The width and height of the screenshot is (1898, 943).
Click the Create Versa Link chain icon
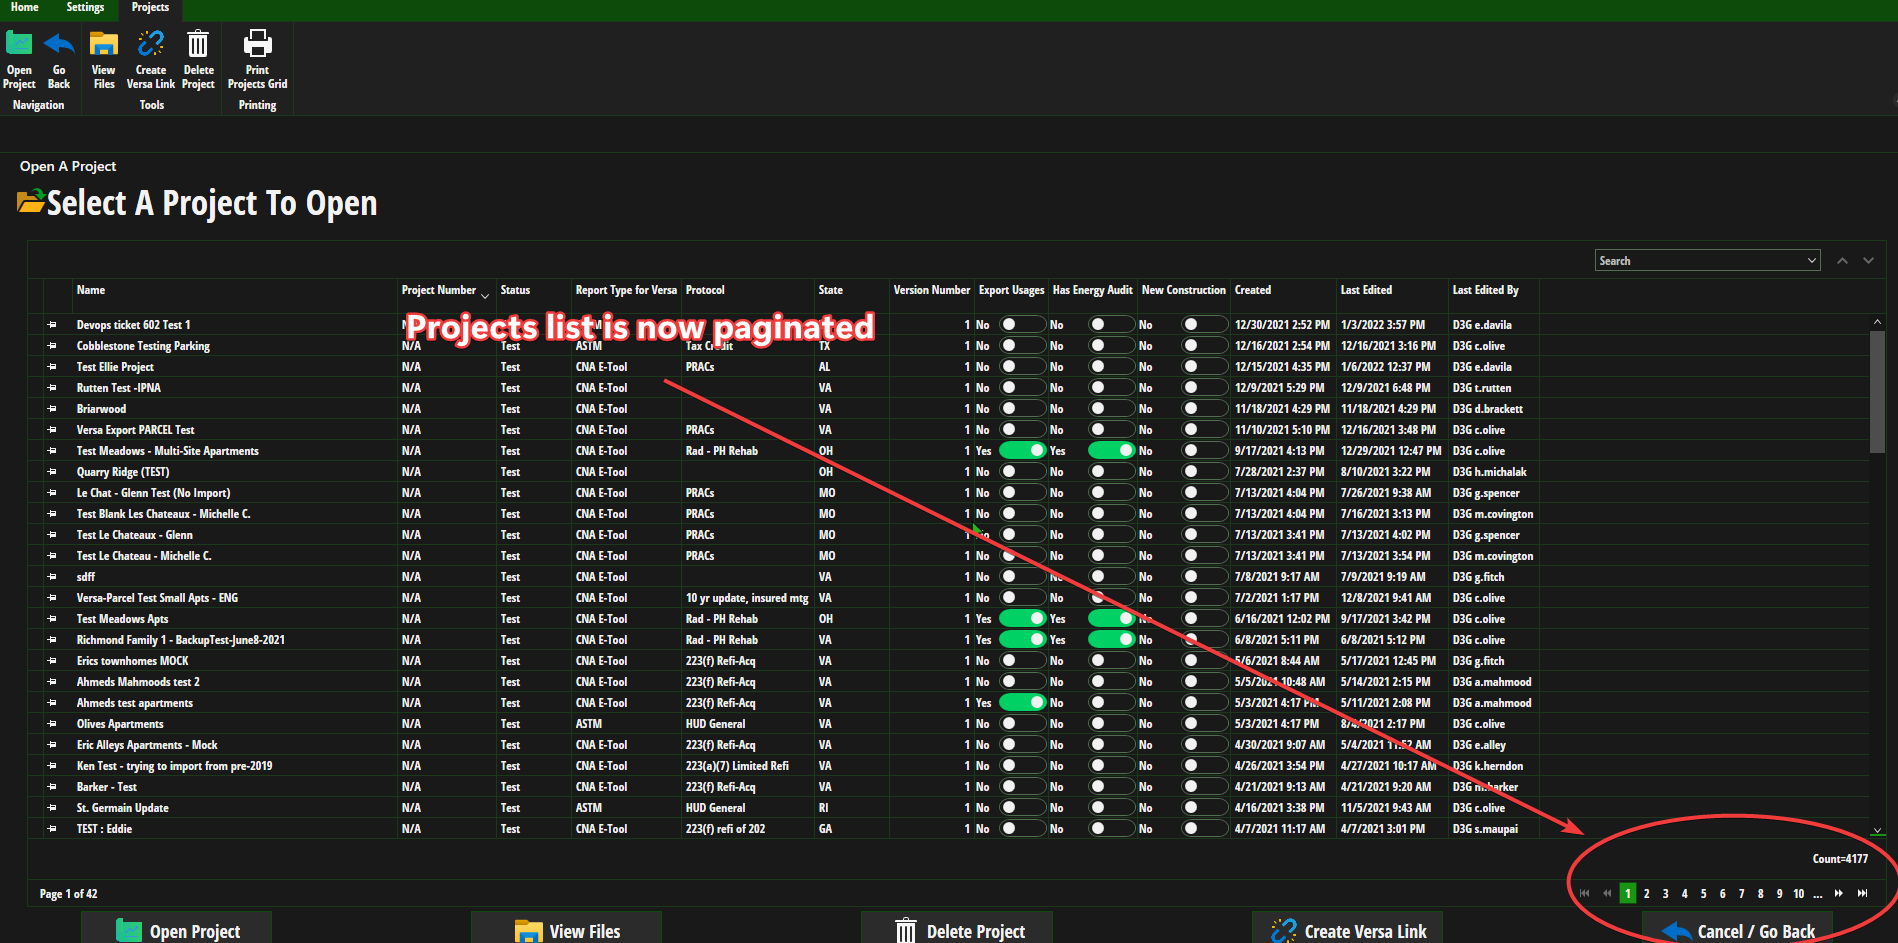(x=150, y=42)
